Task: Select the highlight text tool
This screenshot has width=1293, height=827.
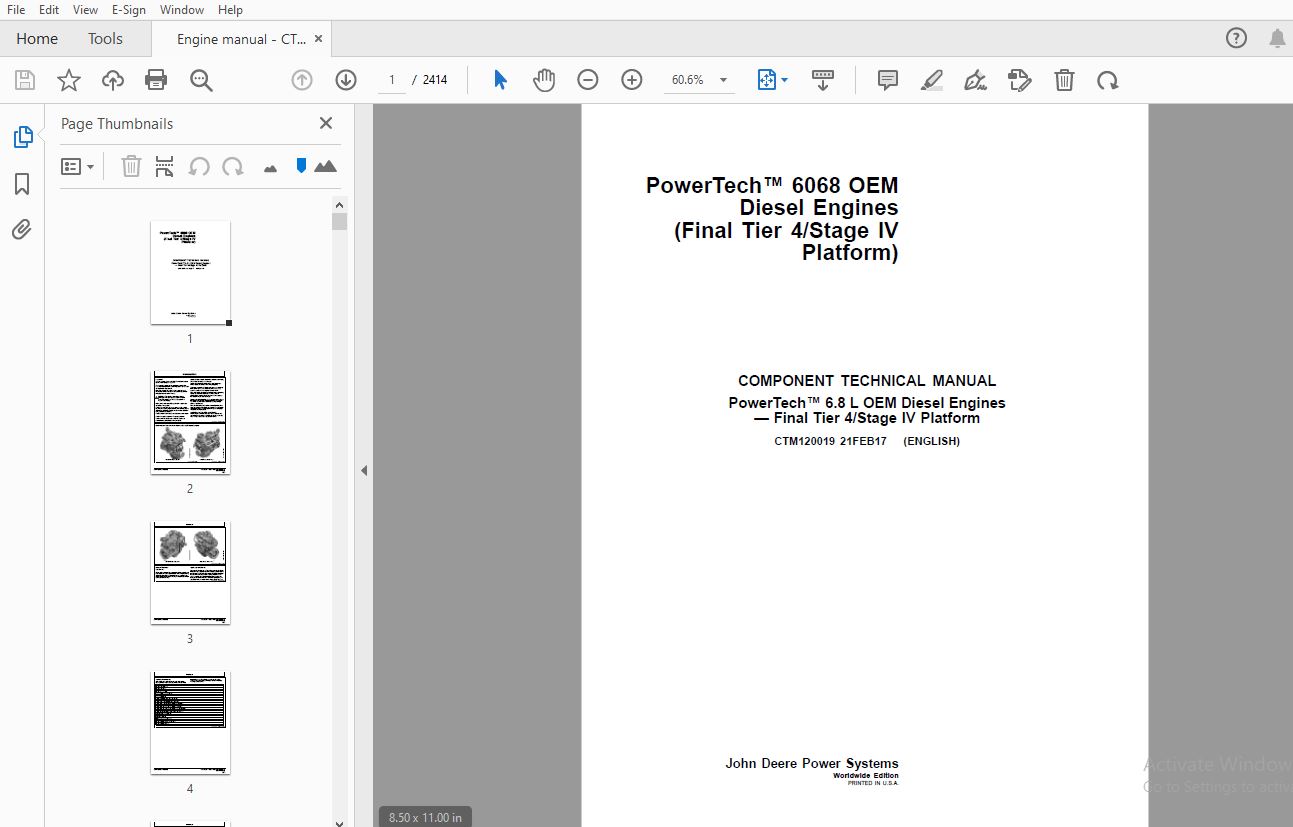Action: pyautogui.click(x=932, y=80)
